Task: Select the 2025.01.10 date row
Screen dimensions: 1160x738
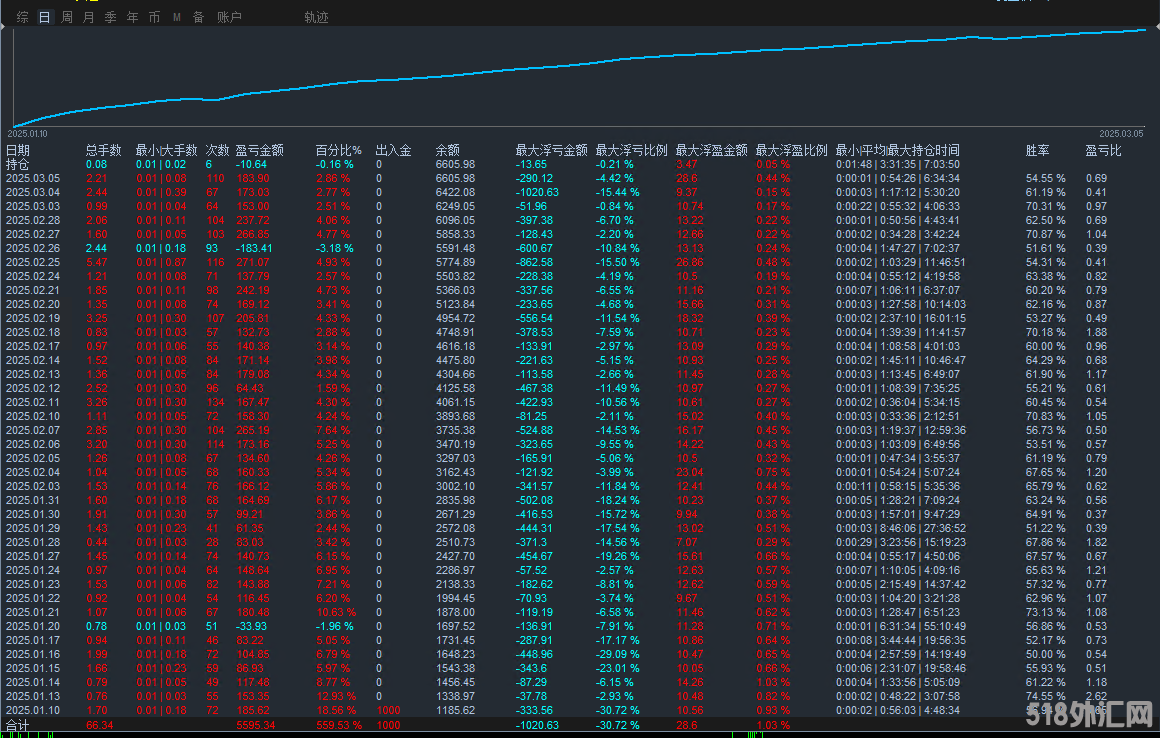Action: click(x=33, y=710)
